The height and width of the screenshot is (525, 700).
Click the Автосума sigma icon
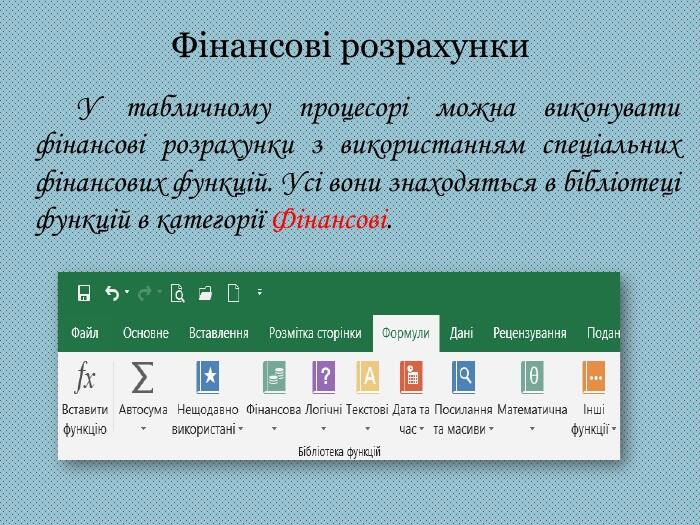[x=142, y=378]
